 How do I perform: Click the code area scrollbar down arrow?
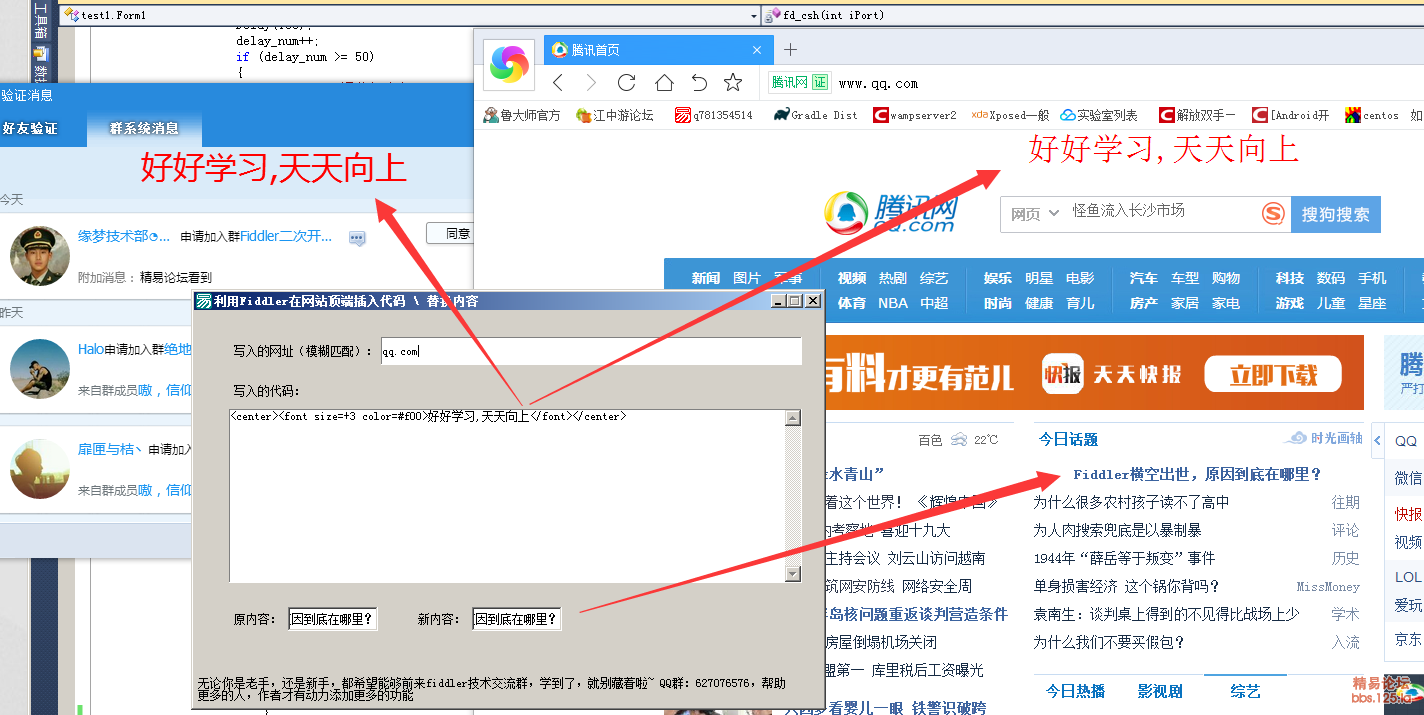point(793,574)
